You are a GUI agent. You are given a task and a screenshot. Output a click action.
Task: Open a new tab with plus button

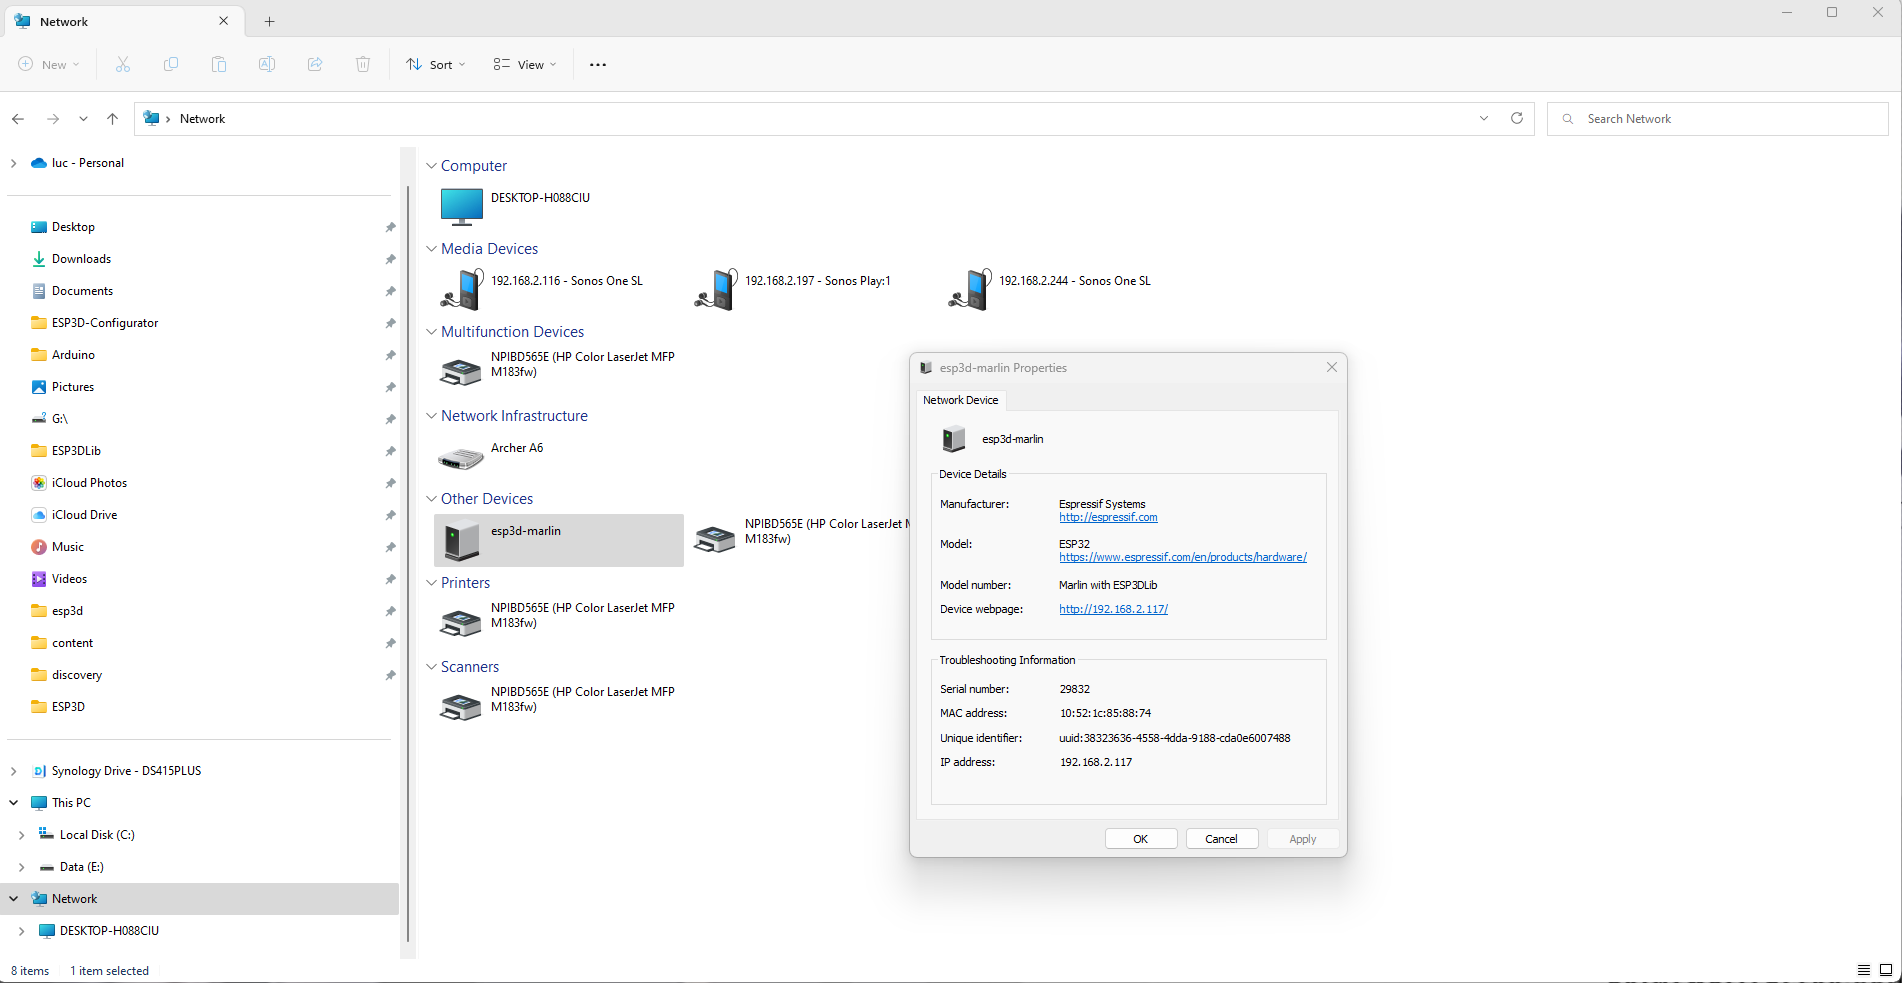[269, 21]
